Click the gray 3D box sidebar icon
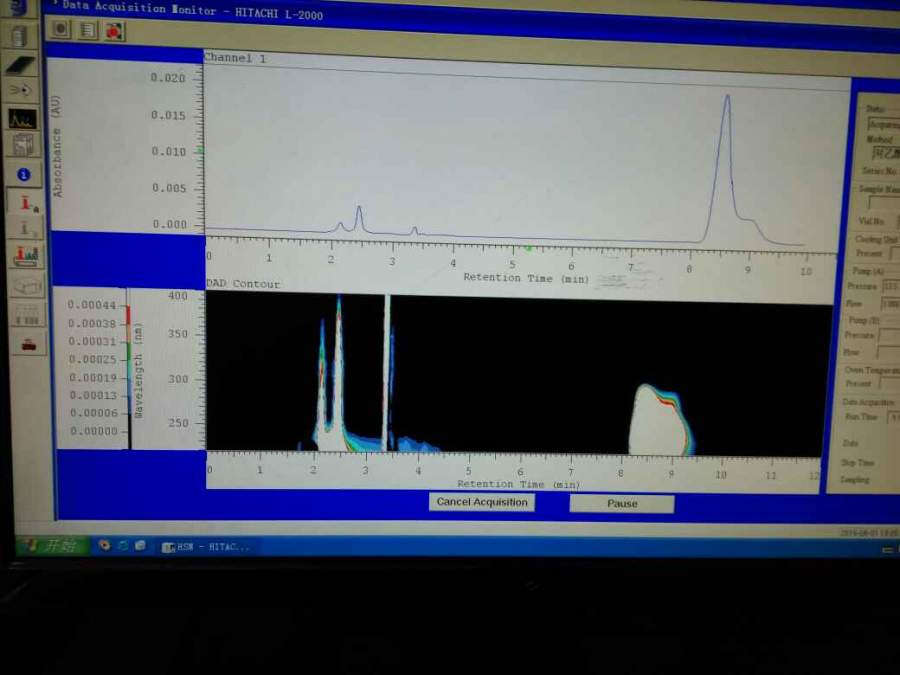The image size is (900, 675). 26,285
